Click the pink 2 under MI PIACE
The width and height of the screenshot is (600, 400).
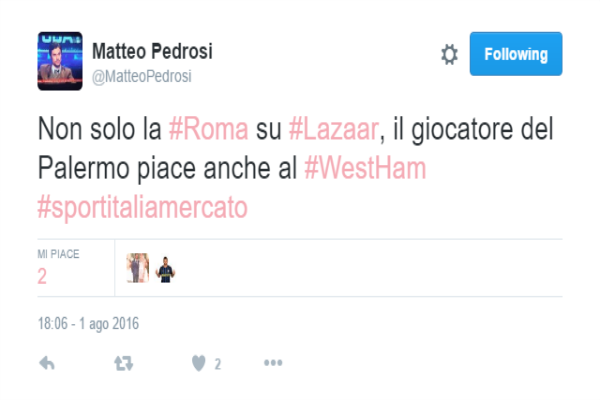(42, 276)
